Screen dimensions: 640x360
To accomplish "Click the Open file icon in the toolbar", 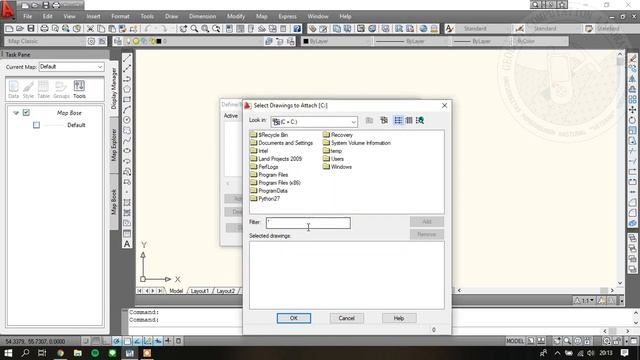I will coord(20,29).
